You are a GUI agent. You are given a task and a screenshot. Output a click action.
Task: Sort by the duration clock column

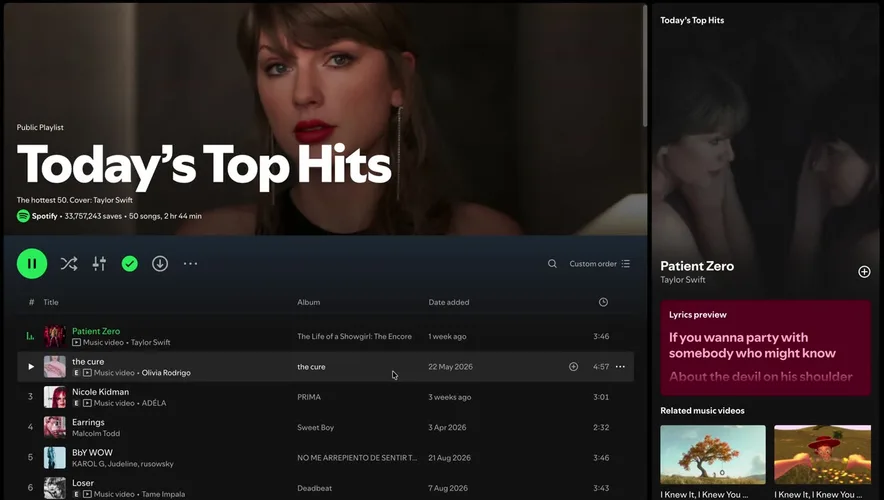603,302
